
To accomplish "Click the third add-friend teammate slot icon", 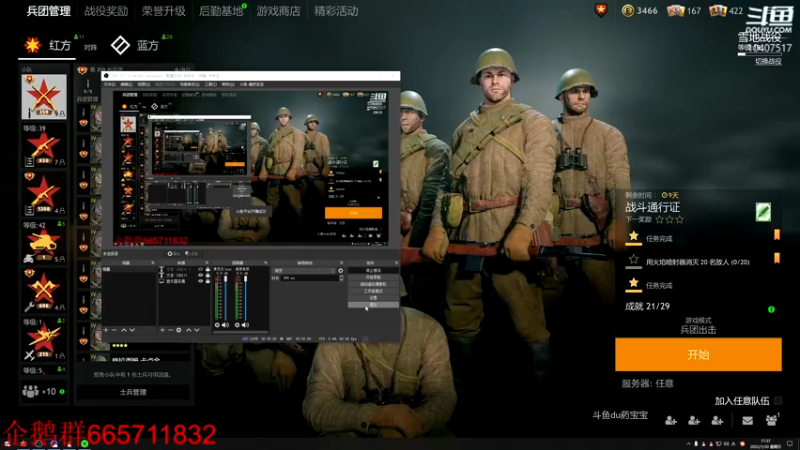I will tap(717, 420).
